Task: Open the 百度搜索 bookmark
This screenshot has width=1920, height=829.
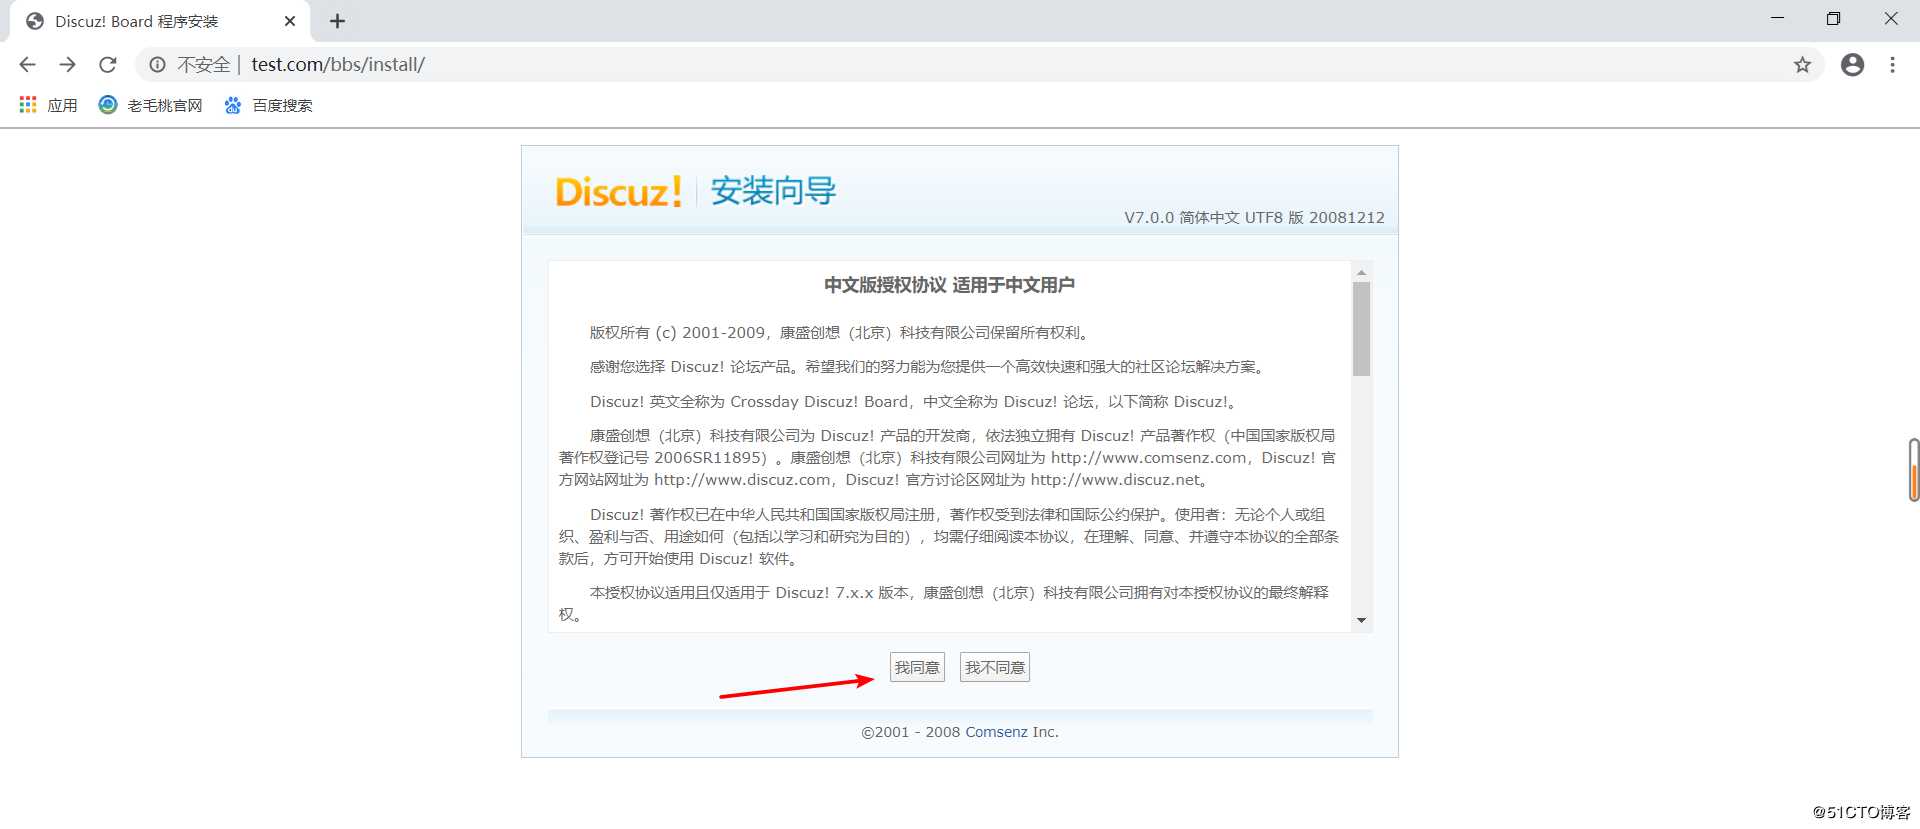Action: pyautogui.click(x=268, y=105)
